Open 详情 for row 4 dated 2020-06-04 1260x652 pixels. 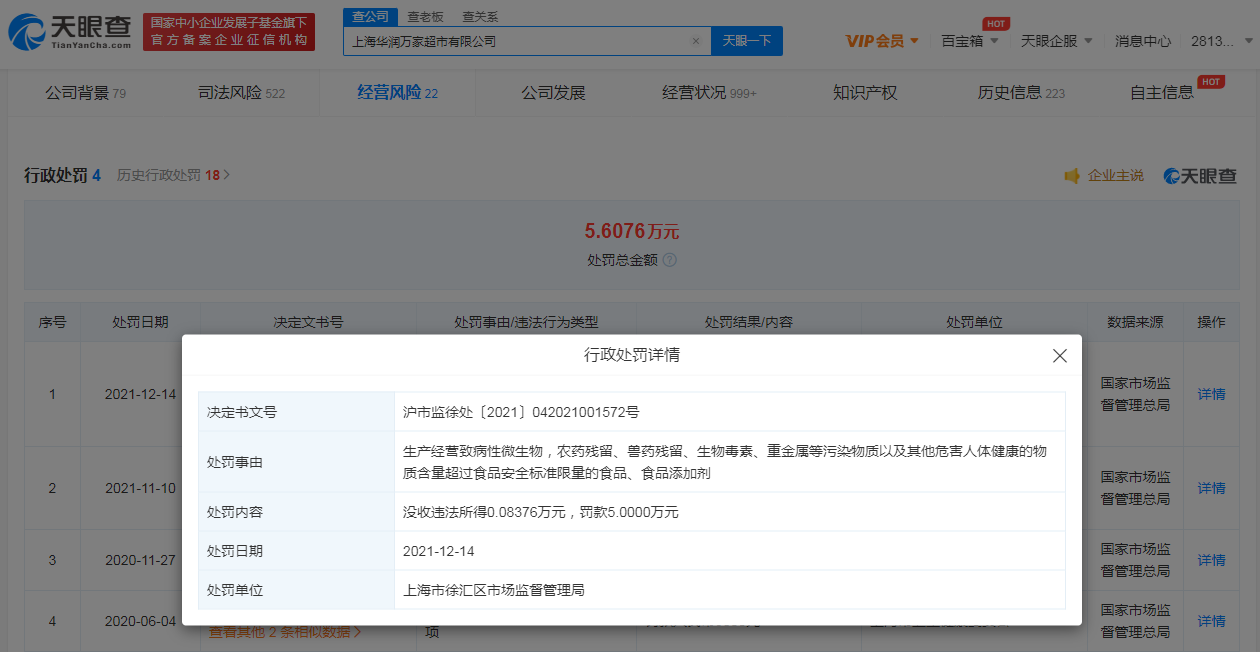(x=1211, y=621)
